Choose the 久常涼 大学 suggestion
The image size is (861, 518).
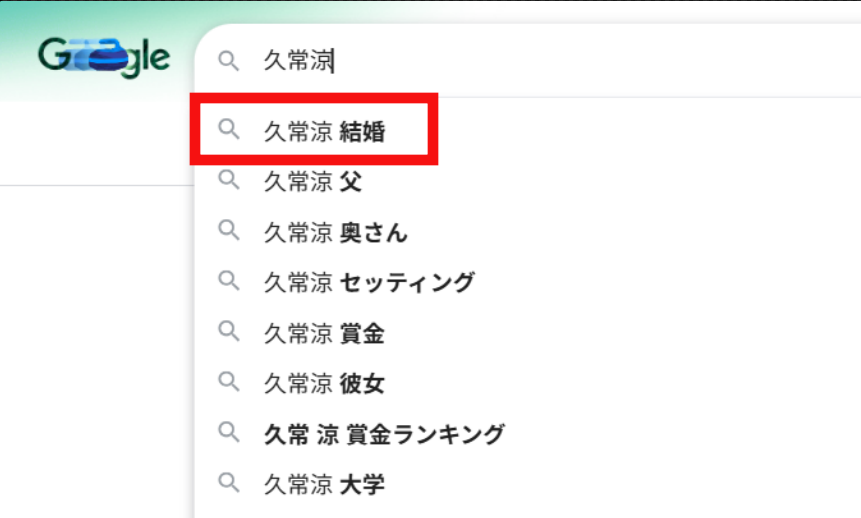point(324,486)
